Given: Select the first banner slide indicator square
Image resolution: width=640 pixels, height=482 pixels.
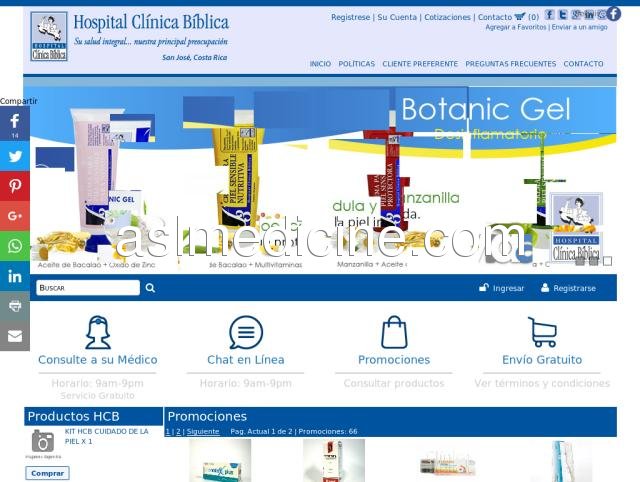Looking at the screenshot, I should [580, 261].
